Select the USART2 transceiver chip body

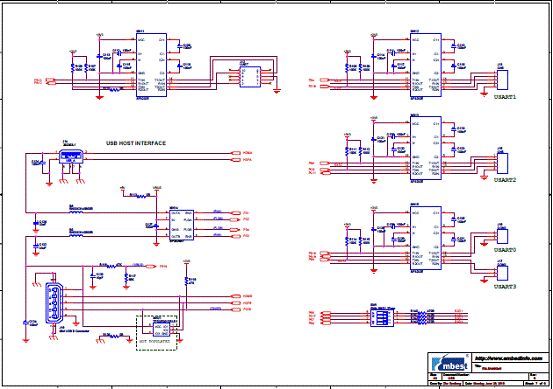[x=426, y=148]
